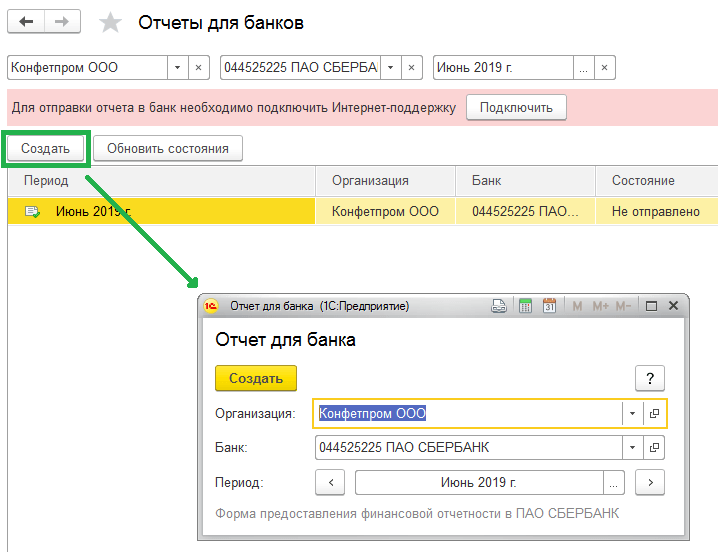
Task: Go to next period in dialog
Action: [x=650, y=482]
